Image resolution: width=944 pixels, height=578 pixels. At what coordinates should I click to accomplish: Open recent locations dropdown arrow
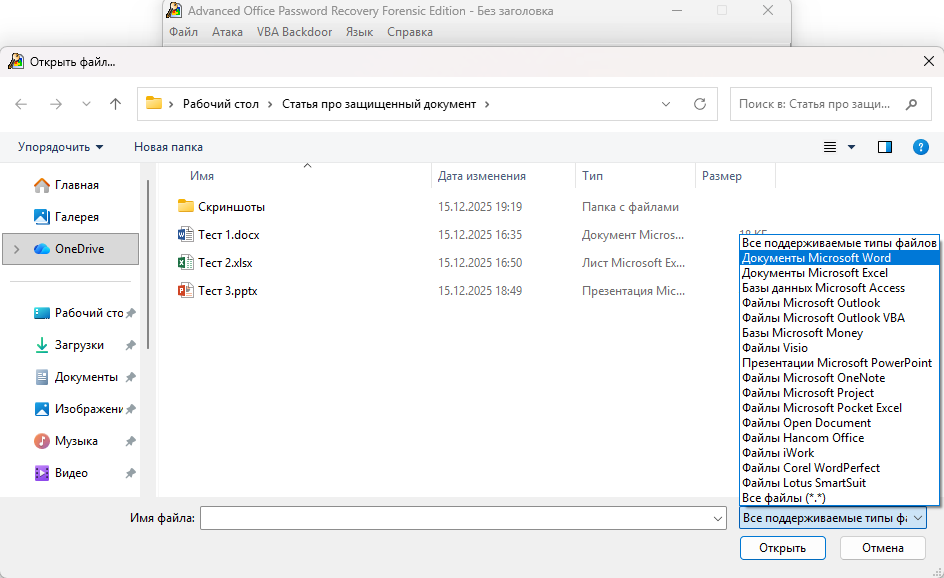(x=86, y=104)
